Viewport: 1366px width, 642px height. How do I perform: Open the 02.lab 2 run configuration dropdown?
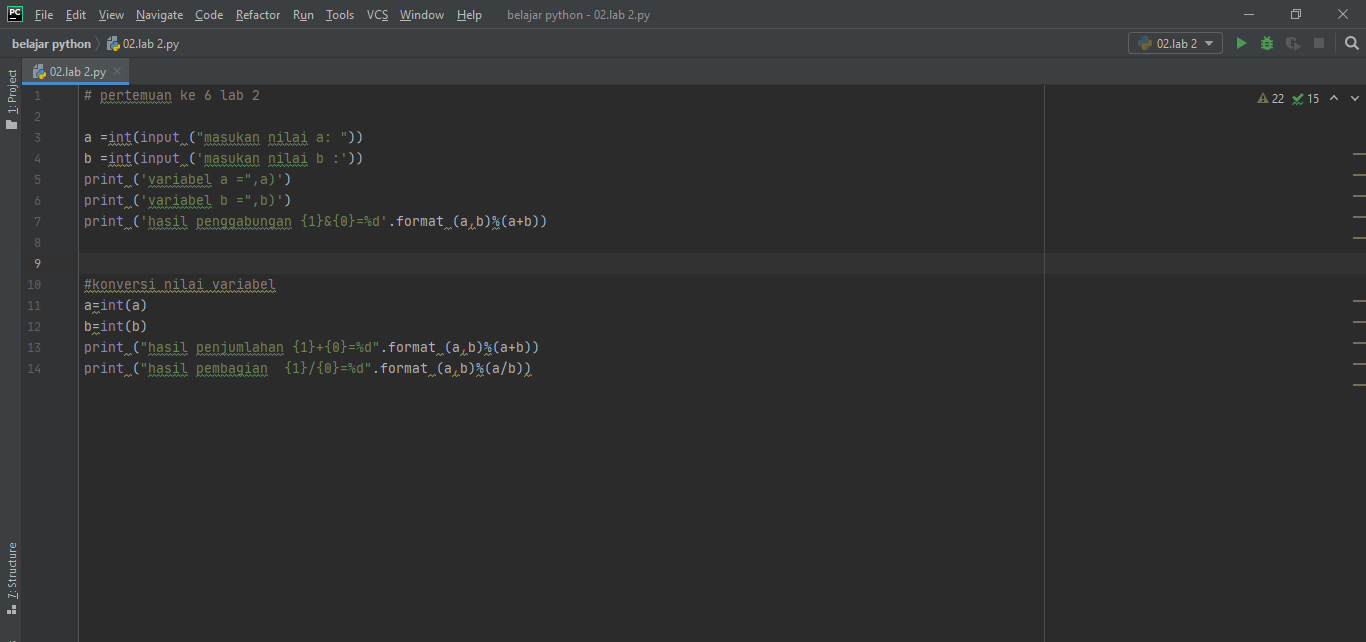[x=1175, y=43]
